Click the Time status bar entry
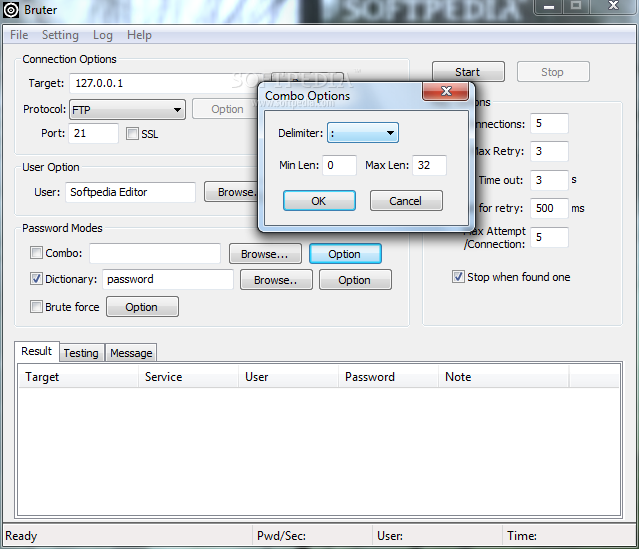 [522, 536]
